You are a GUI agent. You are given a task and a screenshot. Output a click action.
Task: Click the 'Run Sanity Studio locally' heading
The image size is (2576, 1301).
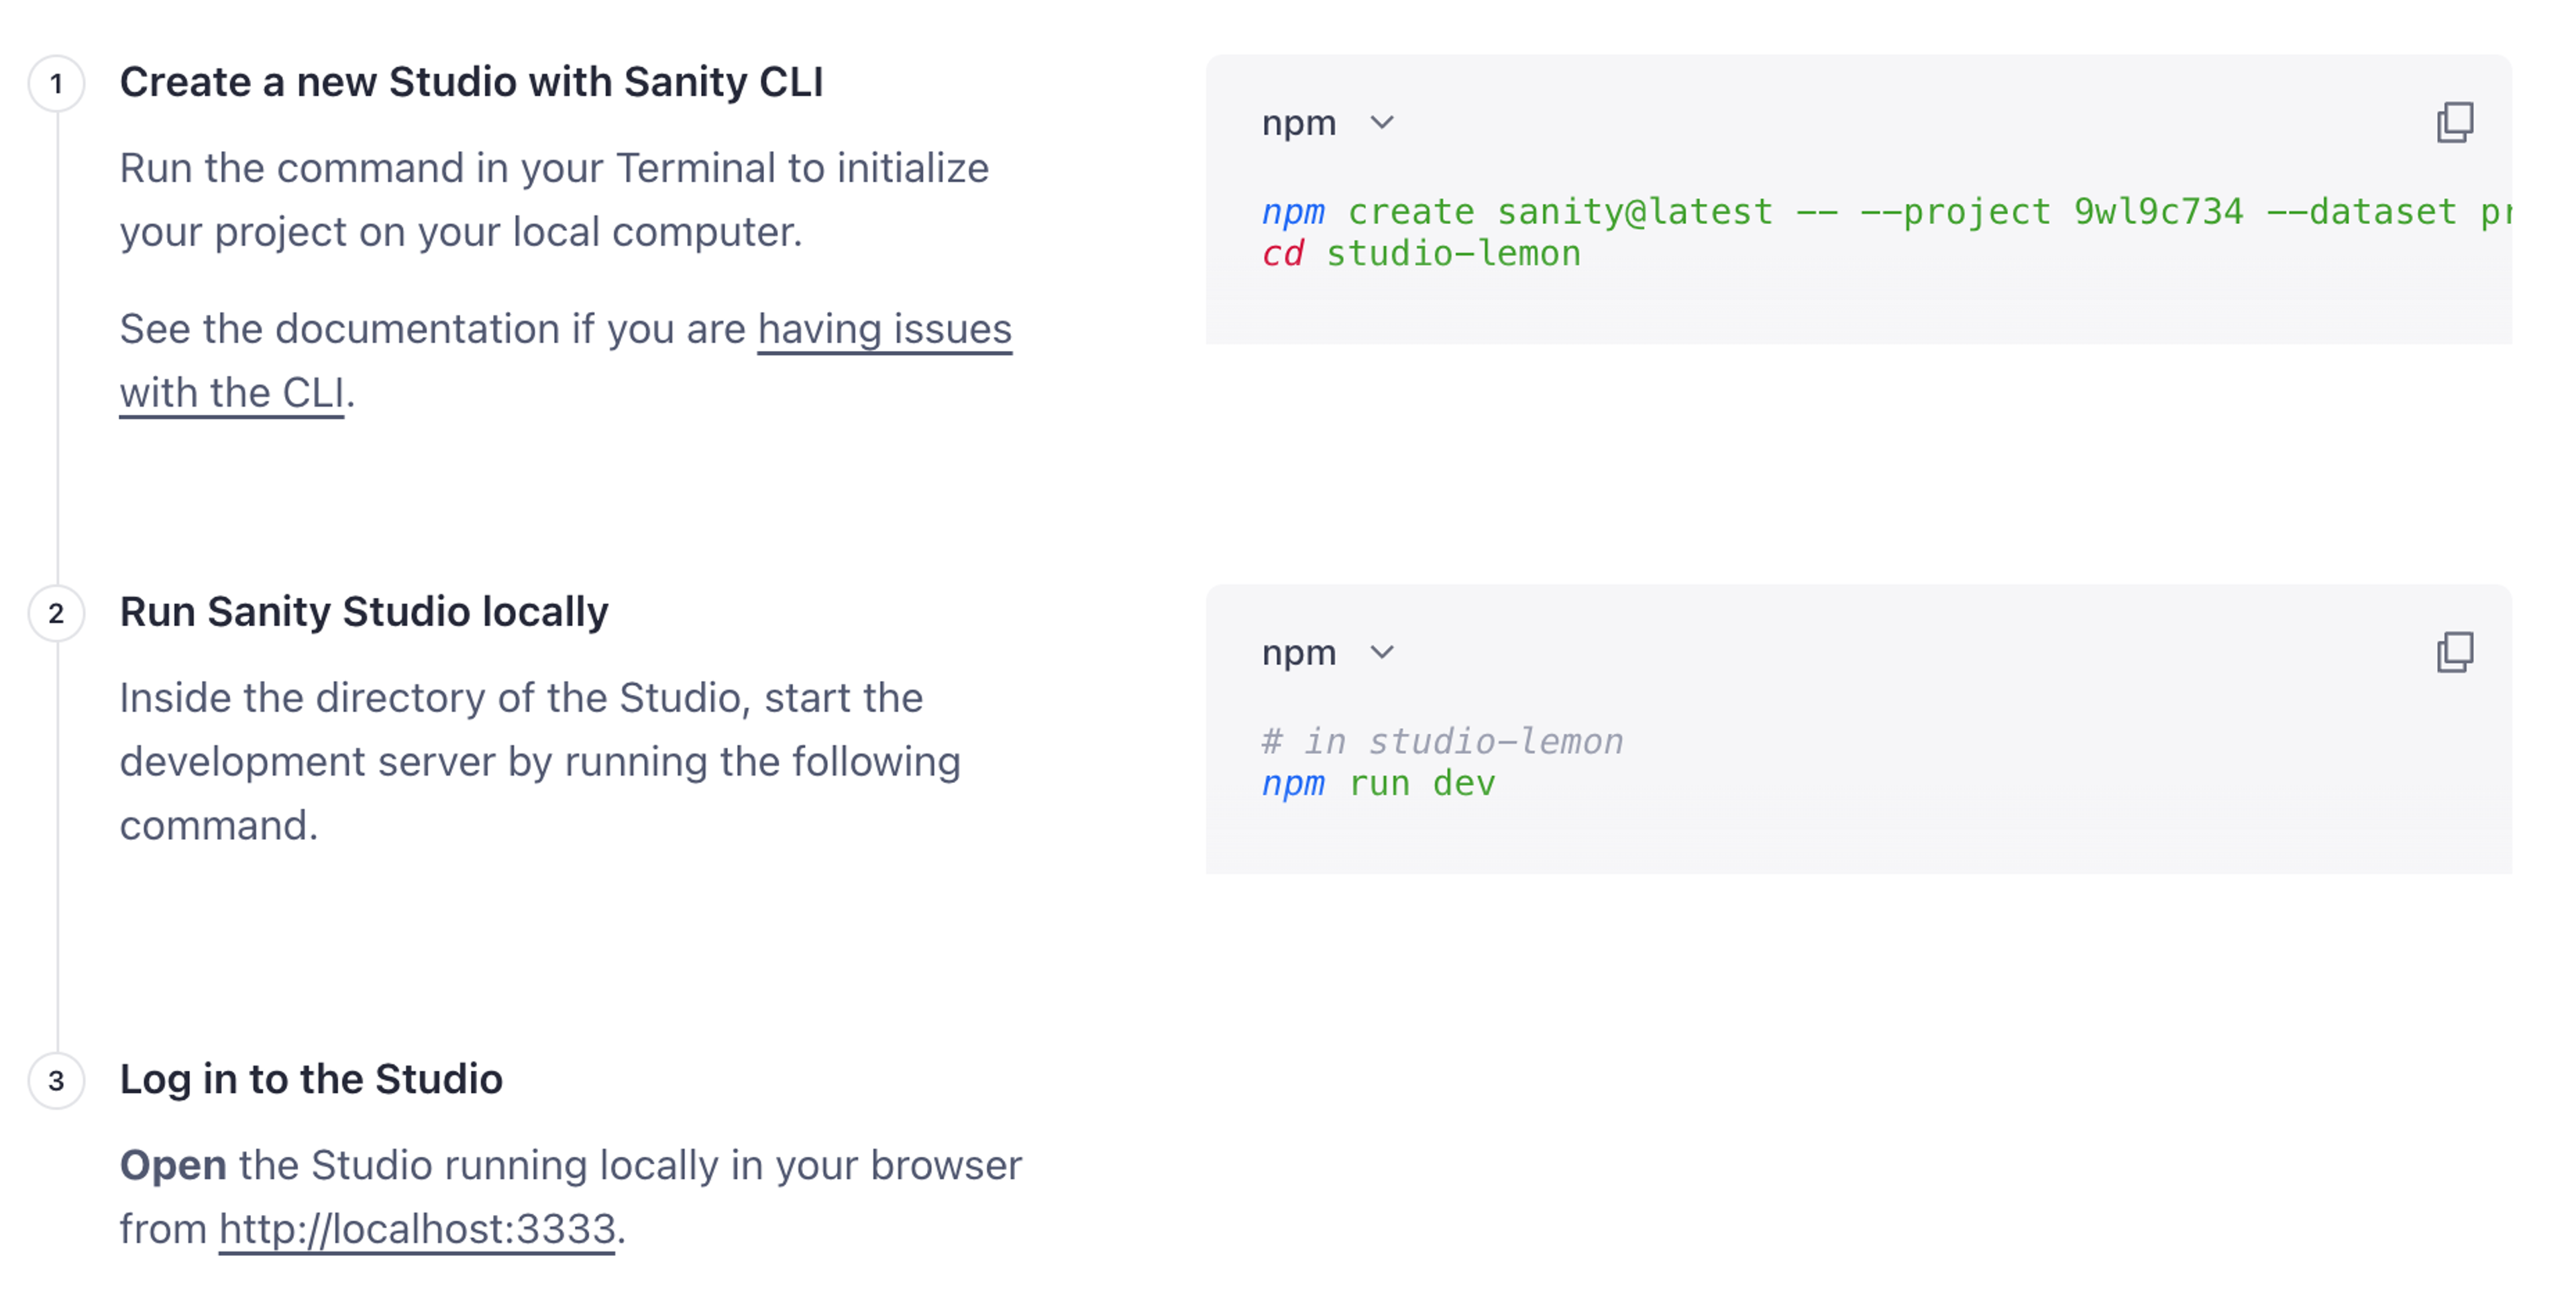click(364, 611)
